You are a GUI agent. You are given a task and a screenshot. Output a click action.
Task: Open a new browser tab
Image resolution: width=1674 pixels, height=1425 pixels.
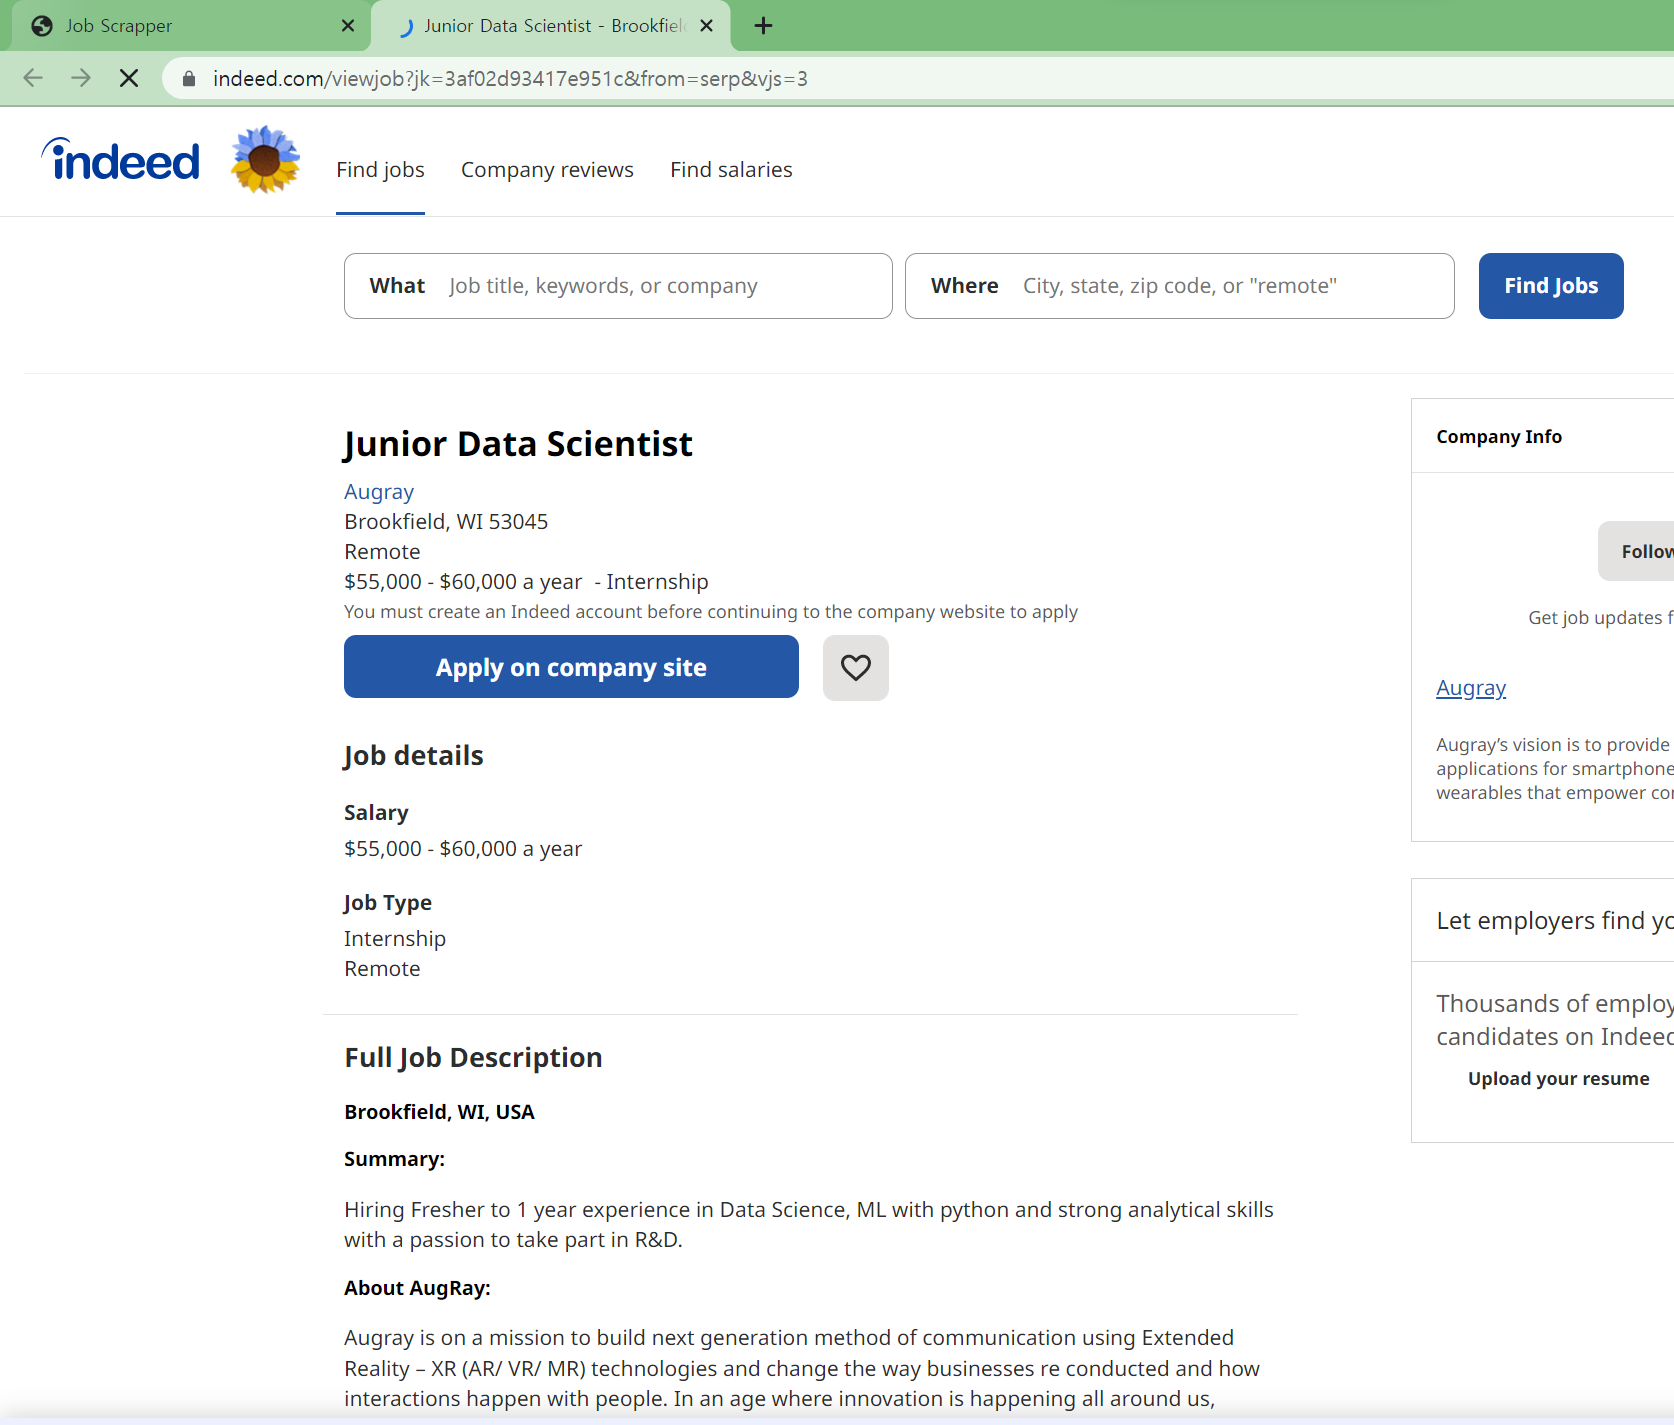(x=763, y=26)
